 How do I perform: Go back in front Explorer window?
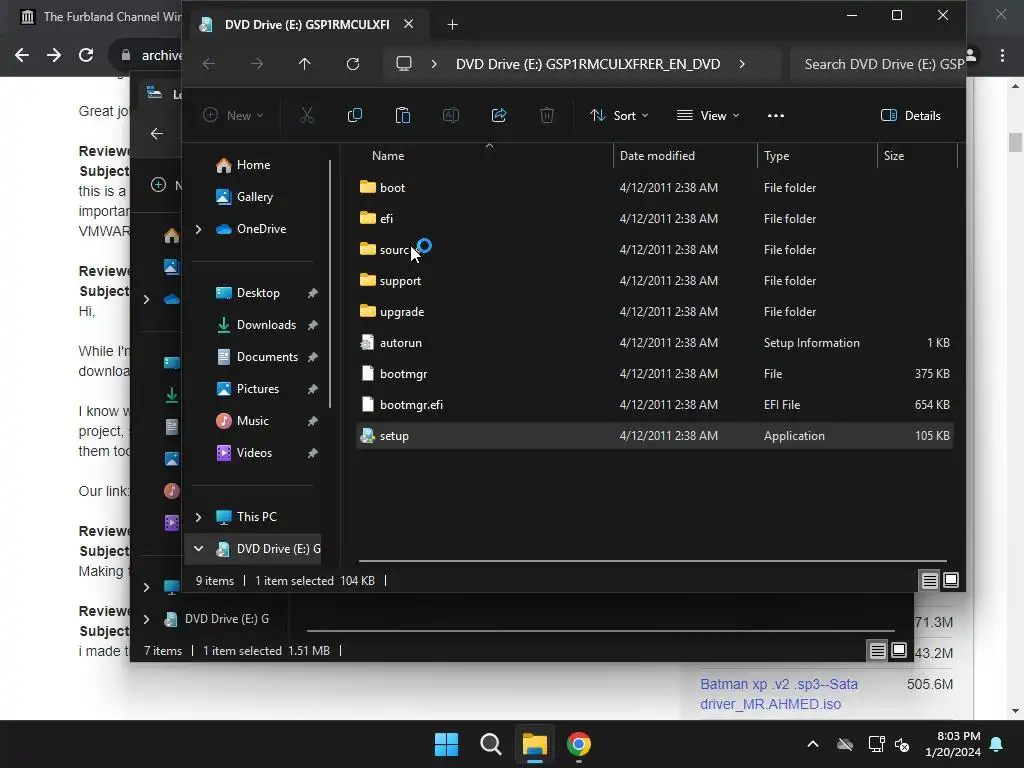coord(209,64)
